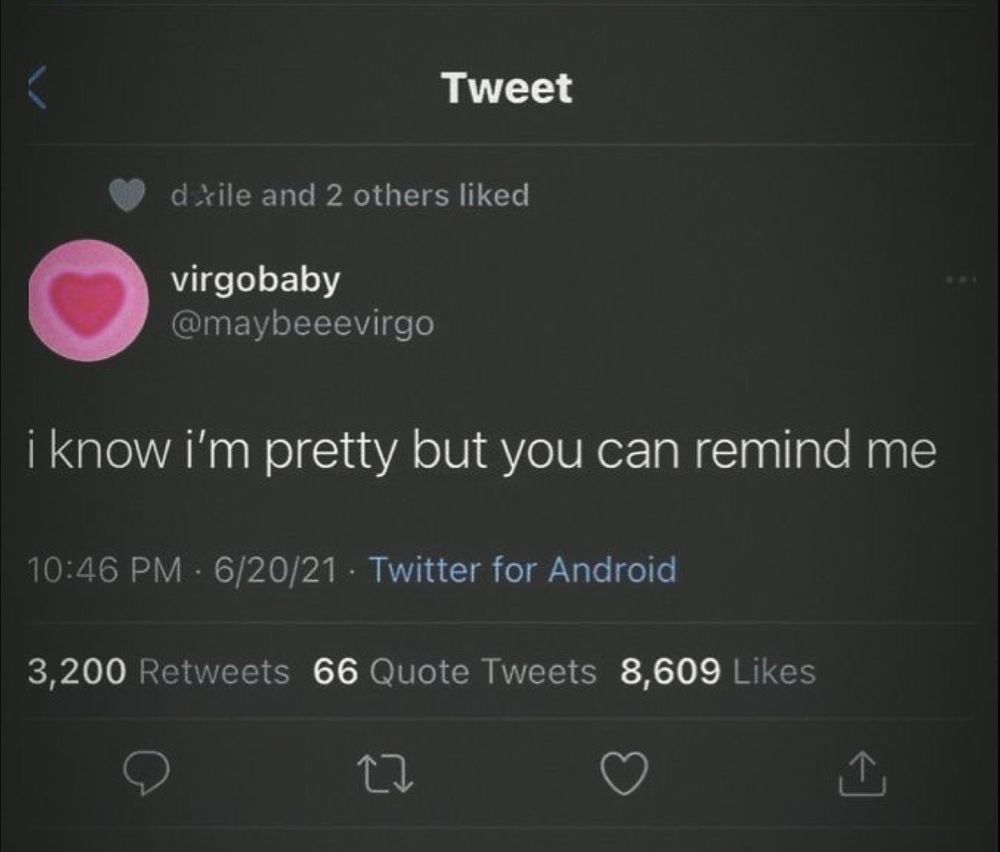View the 66 Quote Tweets list
Screen dimensions: 1000x852
coord(455,672)
